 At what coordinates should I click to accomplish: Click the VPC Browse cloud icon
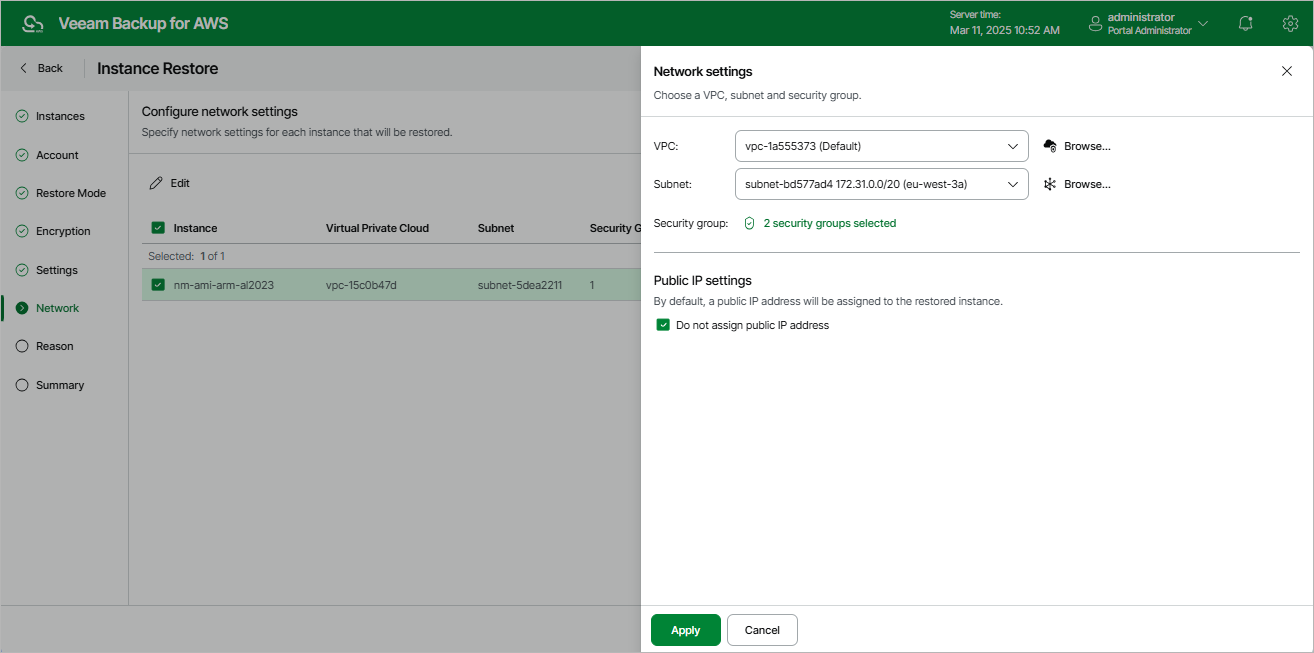coord(1050,146)
